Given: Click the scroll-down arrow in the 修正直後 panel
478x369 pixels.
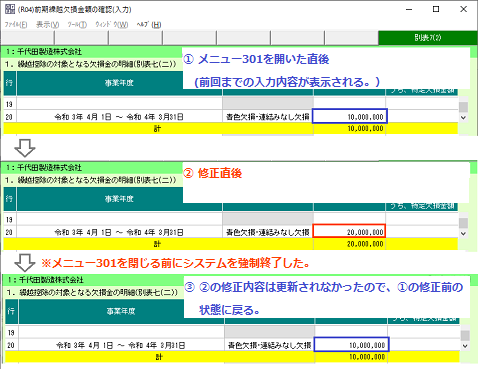Looking at the screenshot, I should point(463,234).
